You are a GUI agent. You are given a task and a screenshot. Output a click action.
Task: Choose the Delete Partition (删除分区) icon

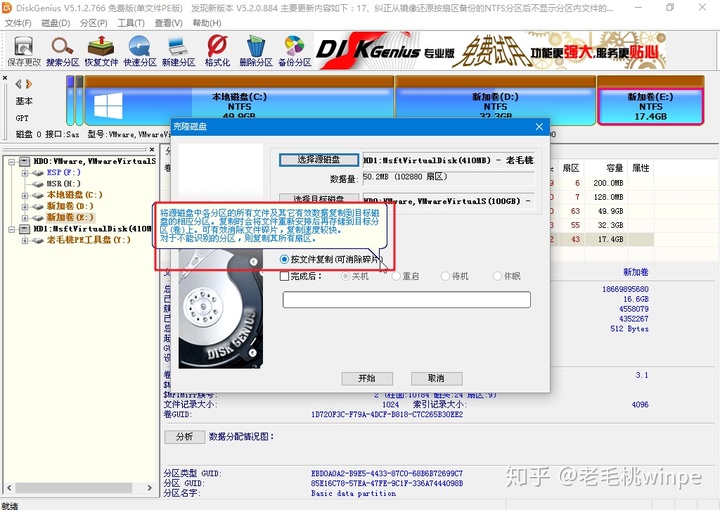click(256, 51)
